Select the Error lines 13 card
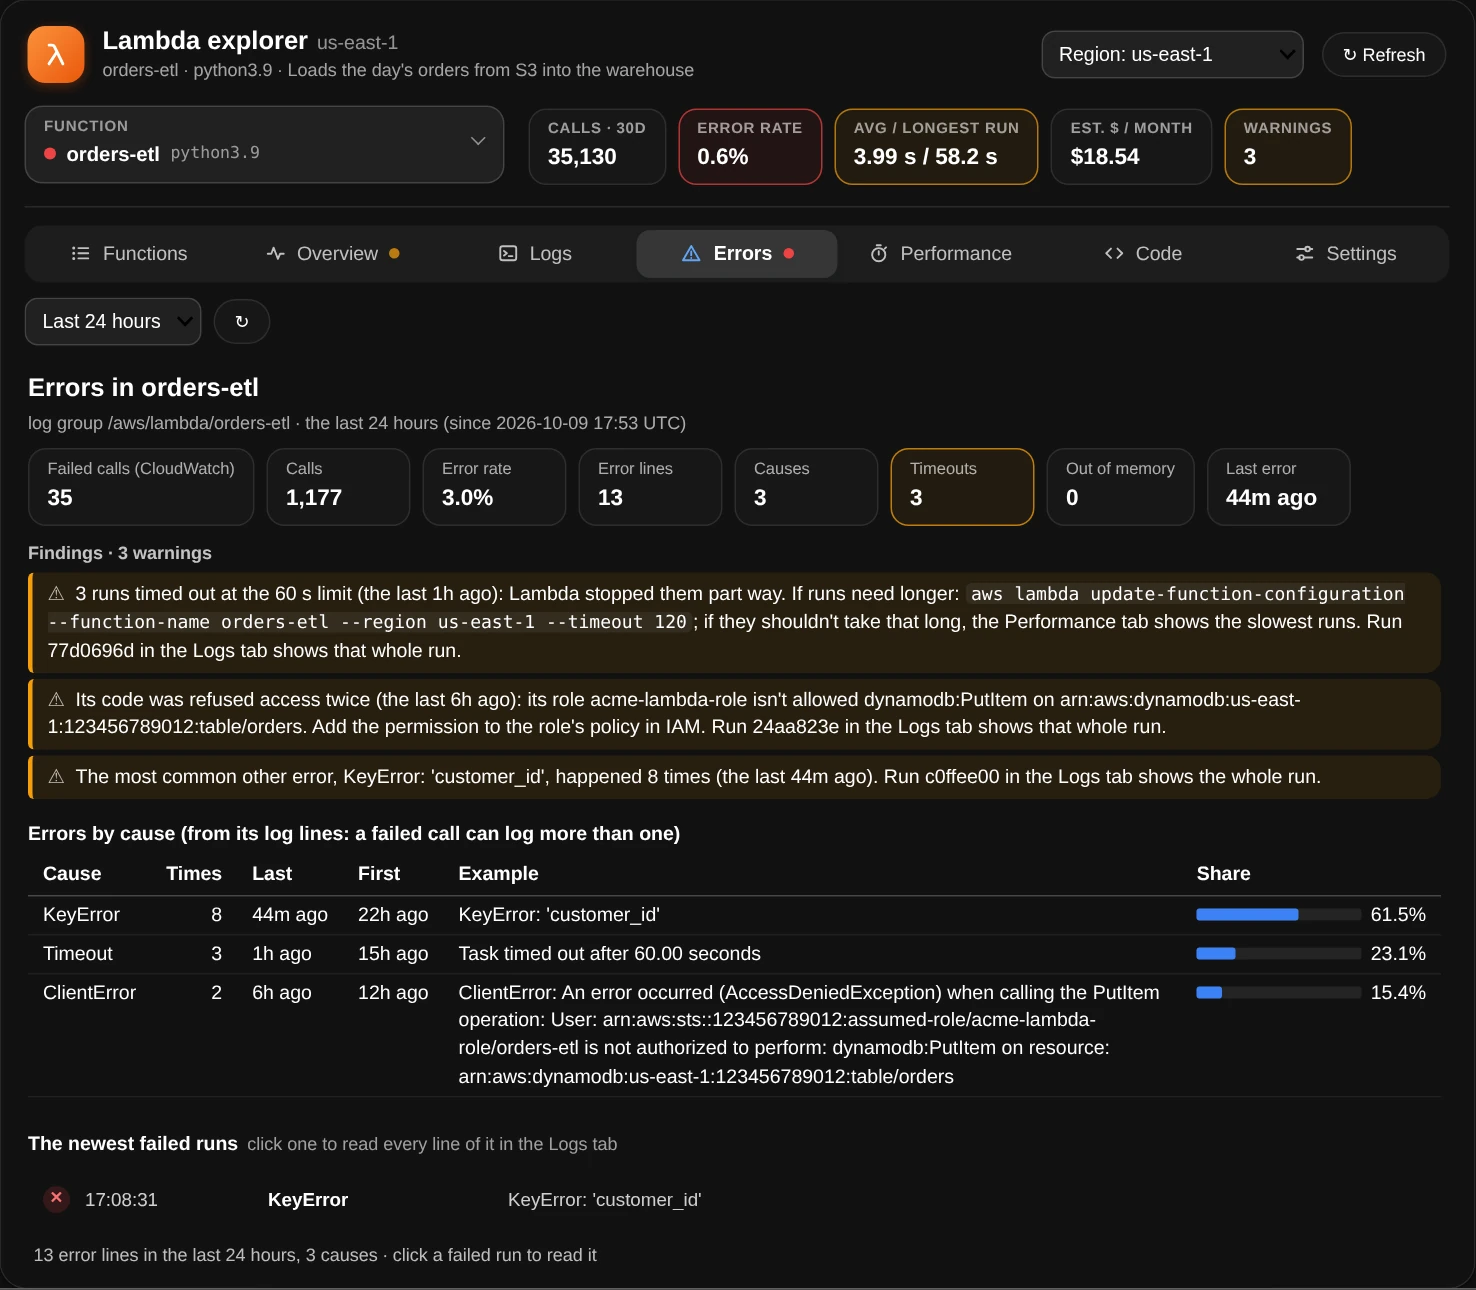The image size is (1476, 1290). (x=650, y=487)
